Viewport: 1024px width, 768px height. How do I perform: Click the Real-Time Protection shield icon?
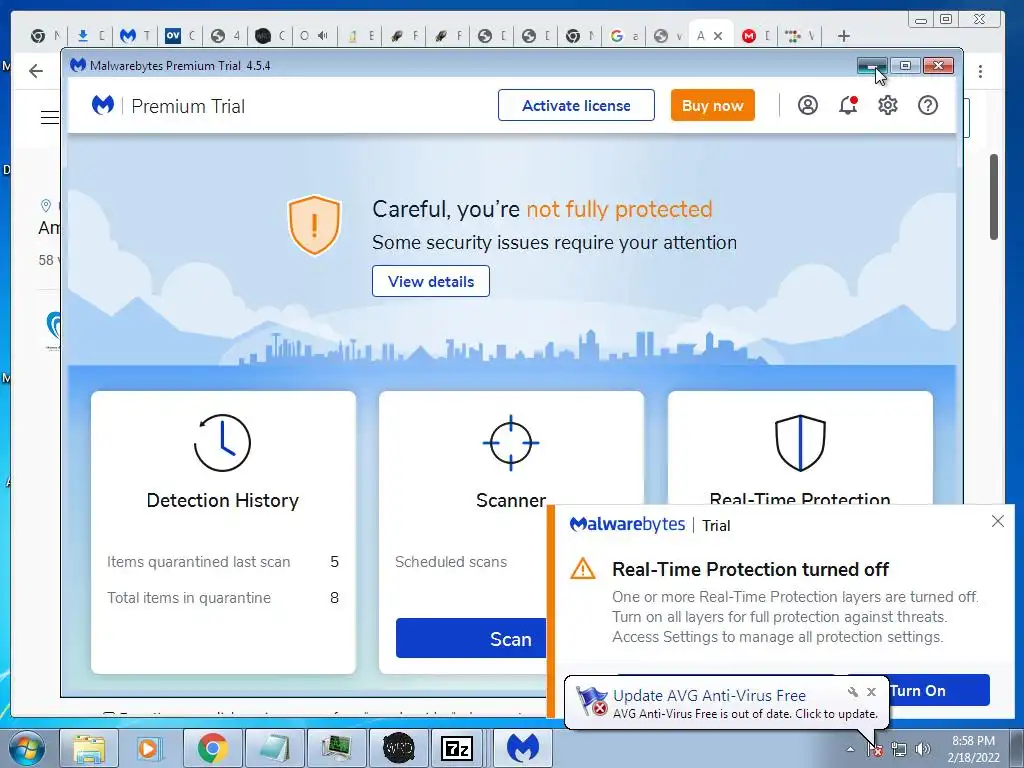click(800, 443)
